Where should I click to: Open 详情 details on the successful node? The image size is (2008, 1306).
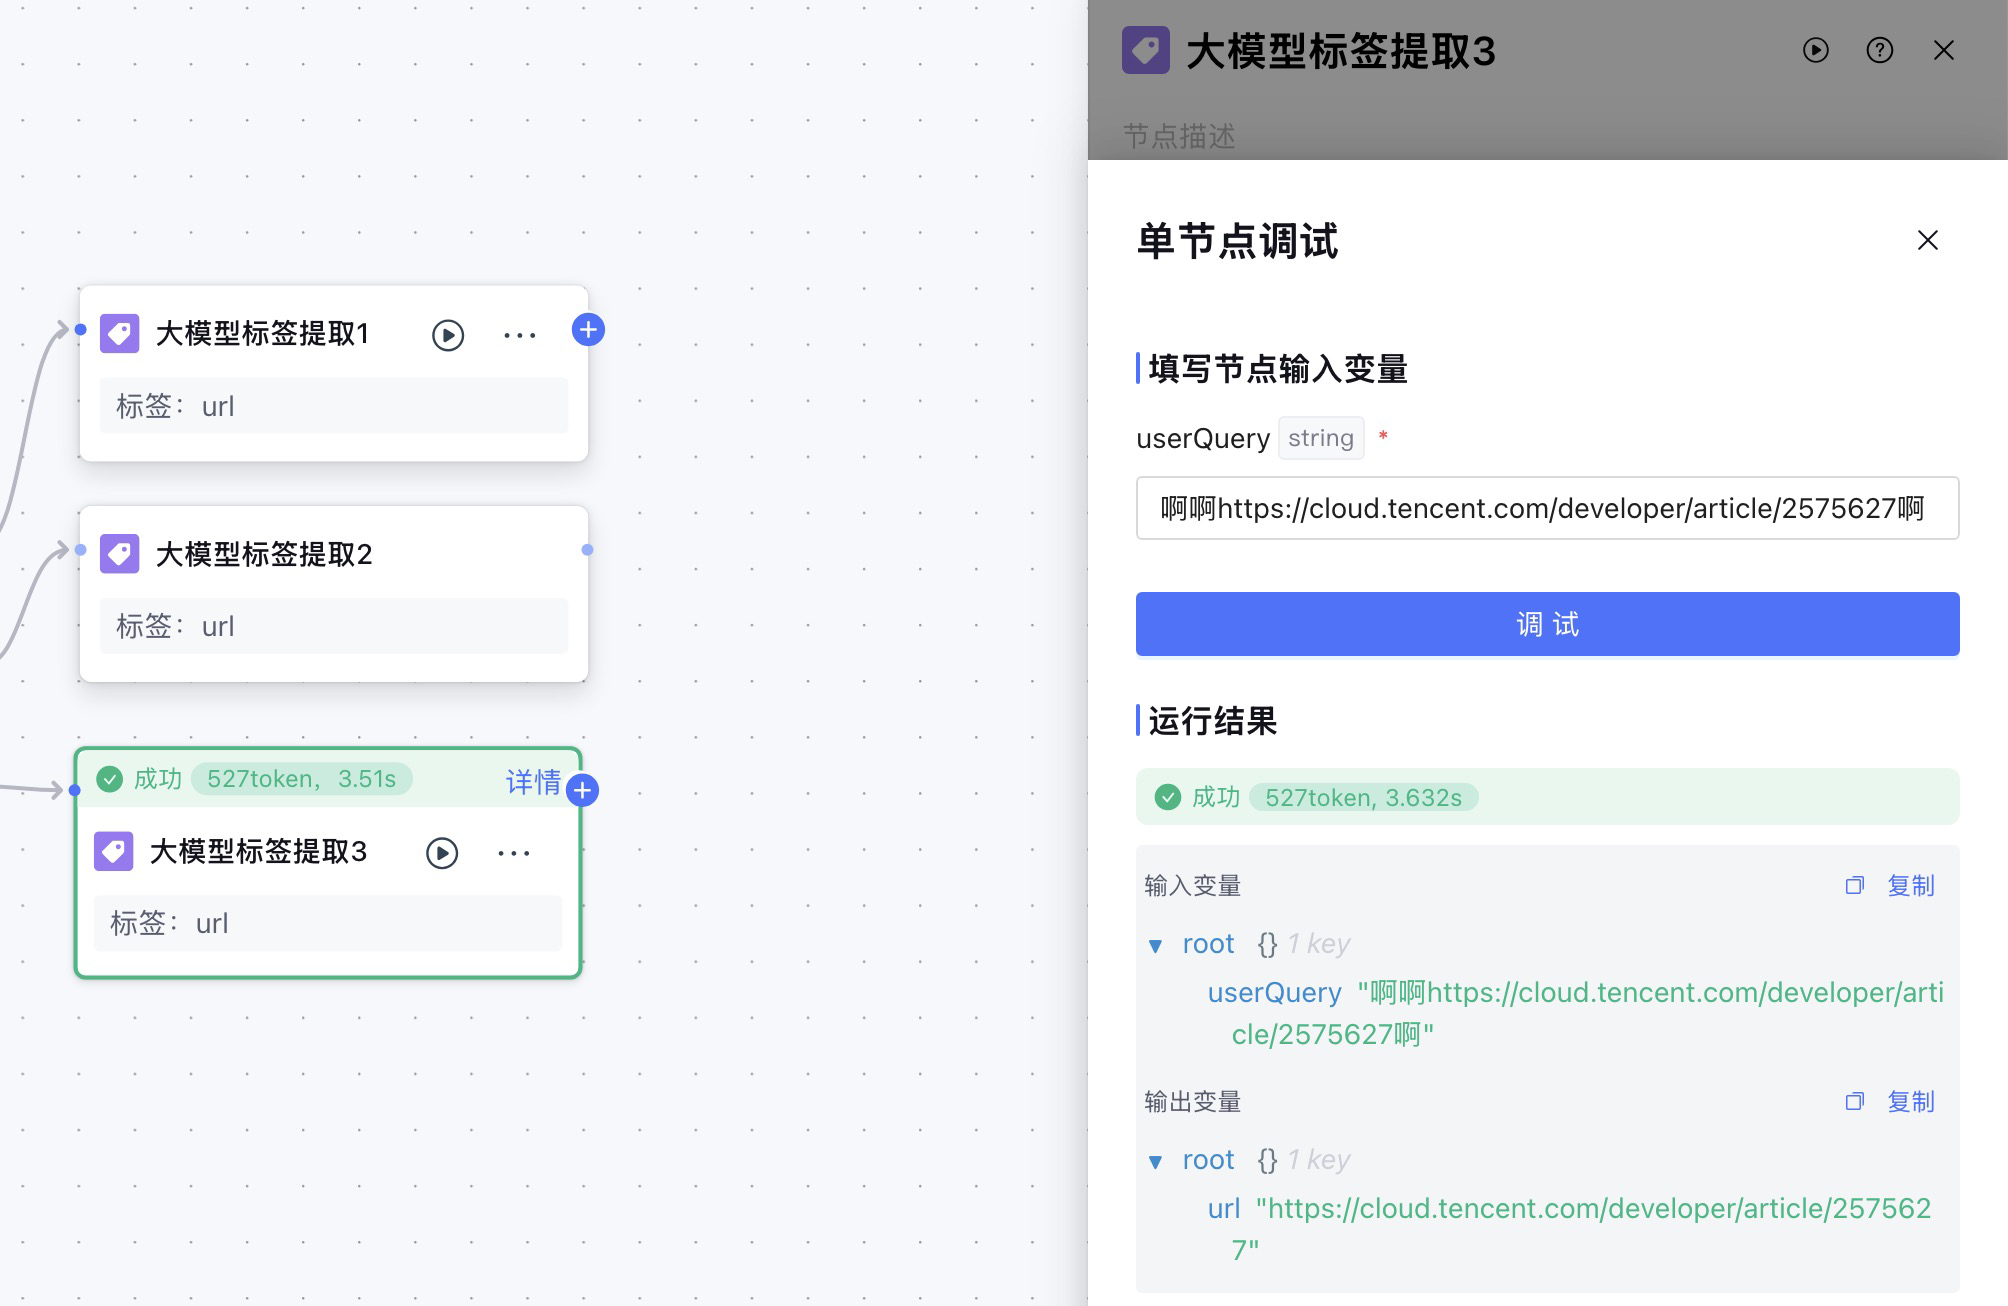tap(532, 781)
